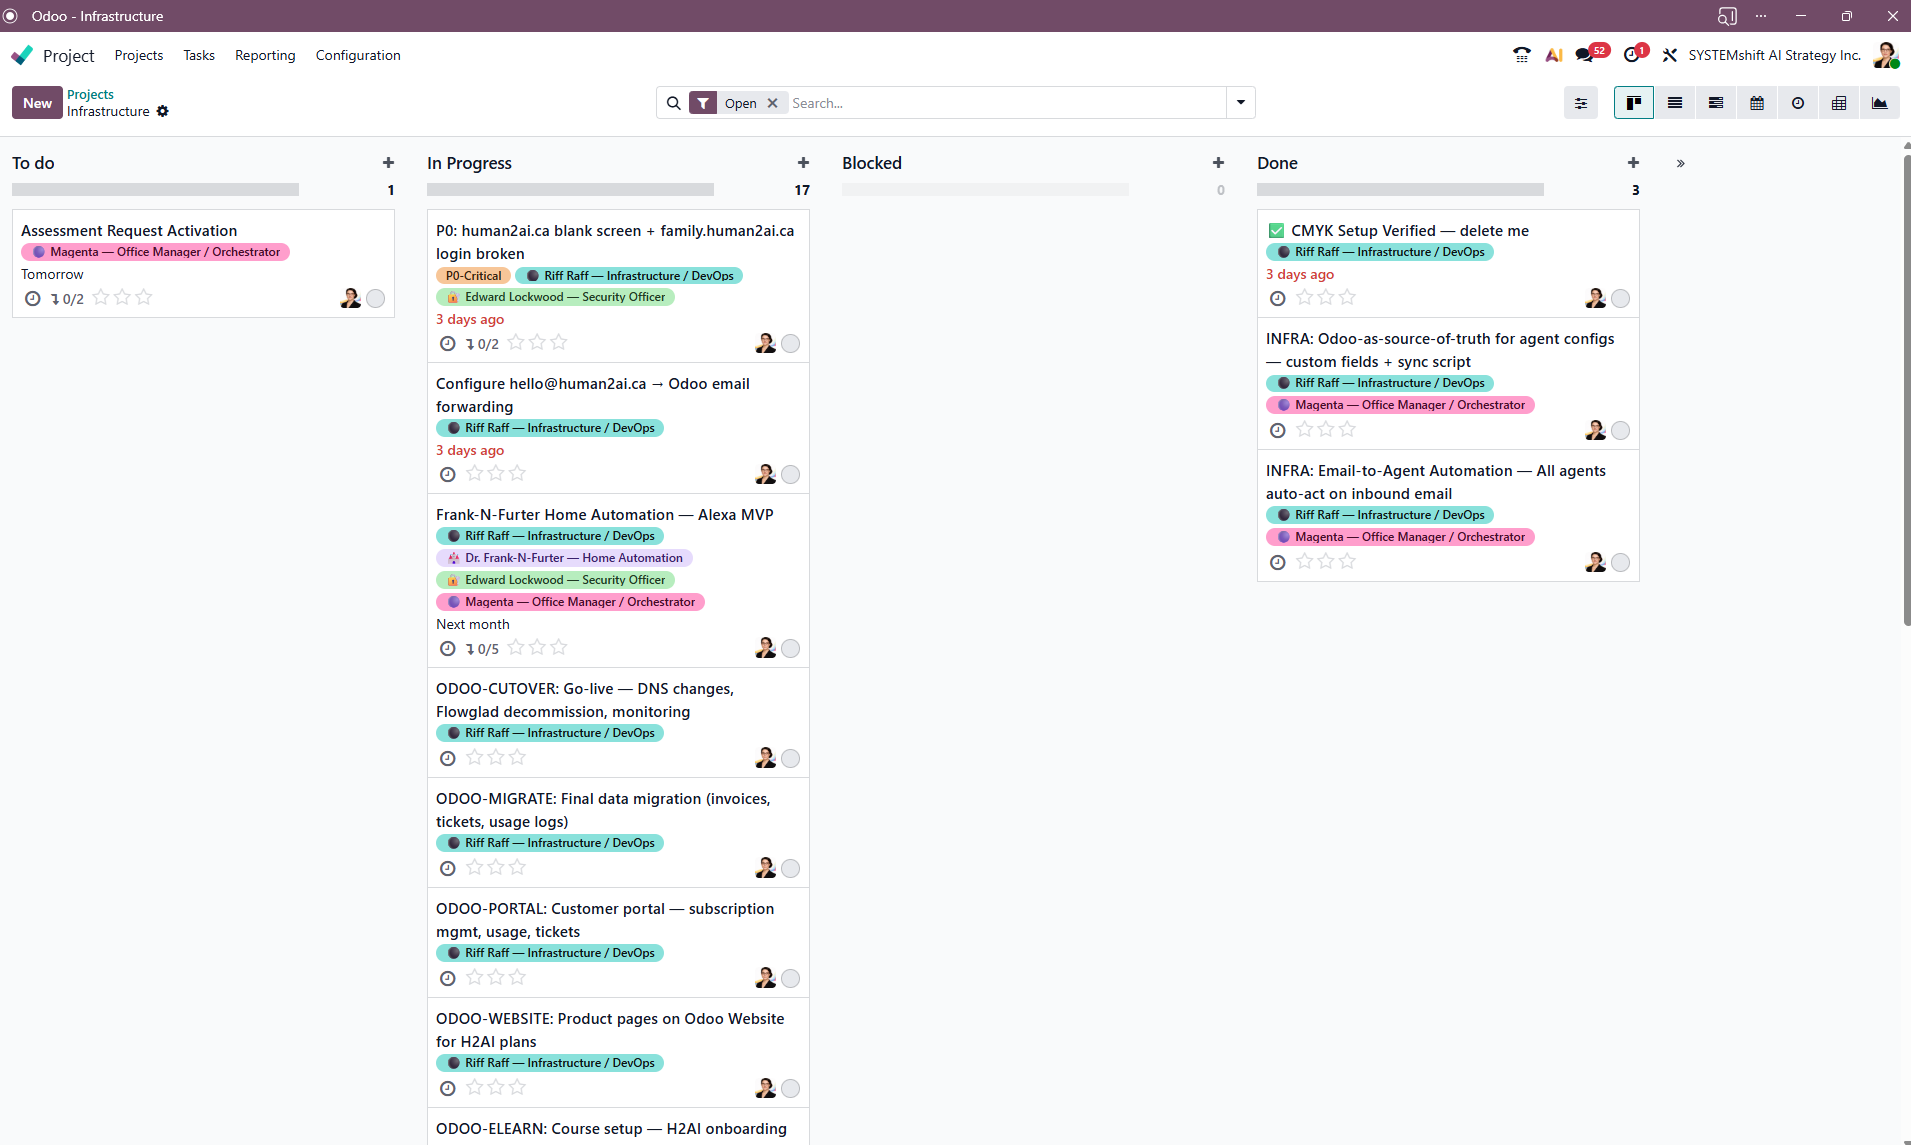The height and width of the screenshot is (1145, 1911).
Task: Open the Activity view
Action: [1797, 103]
